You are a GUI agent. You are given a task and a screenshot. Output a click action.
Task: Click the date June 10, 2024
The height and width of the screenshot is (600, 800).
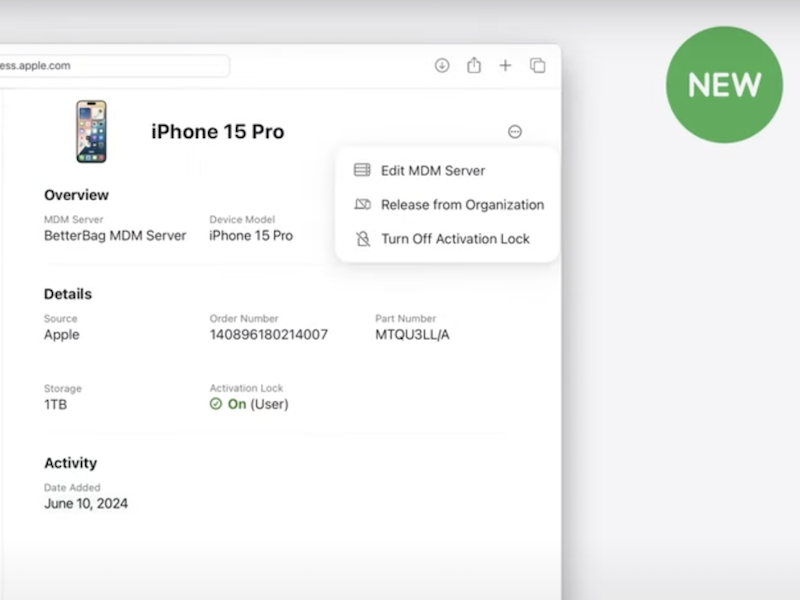pos(86,504)
